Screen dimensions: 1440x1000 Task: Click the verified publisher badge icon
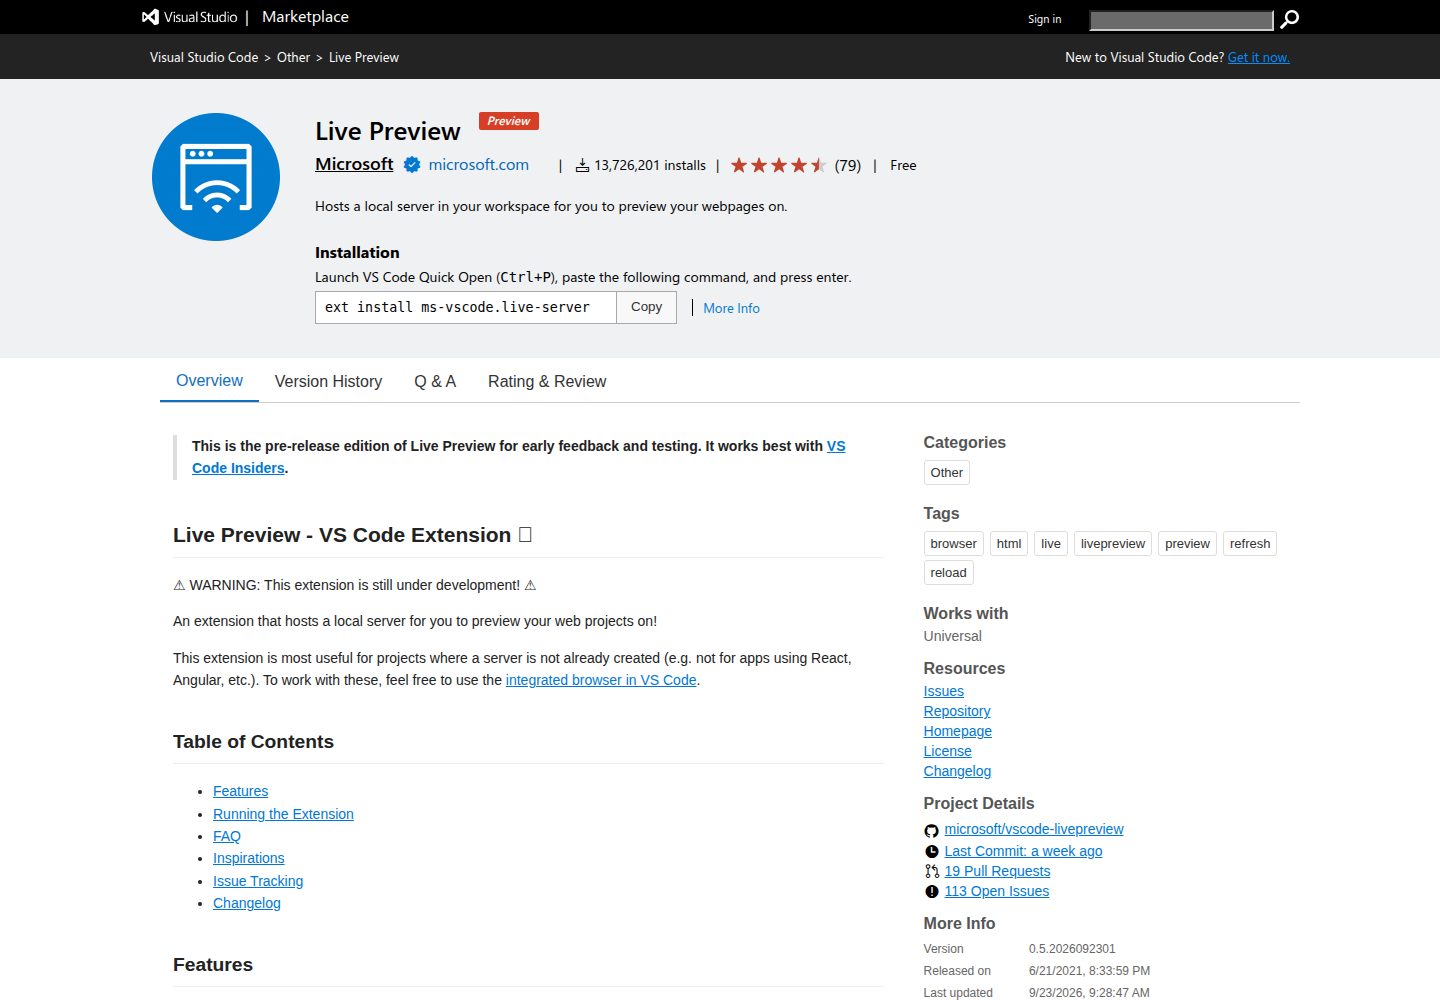click(x=412, y=165)
